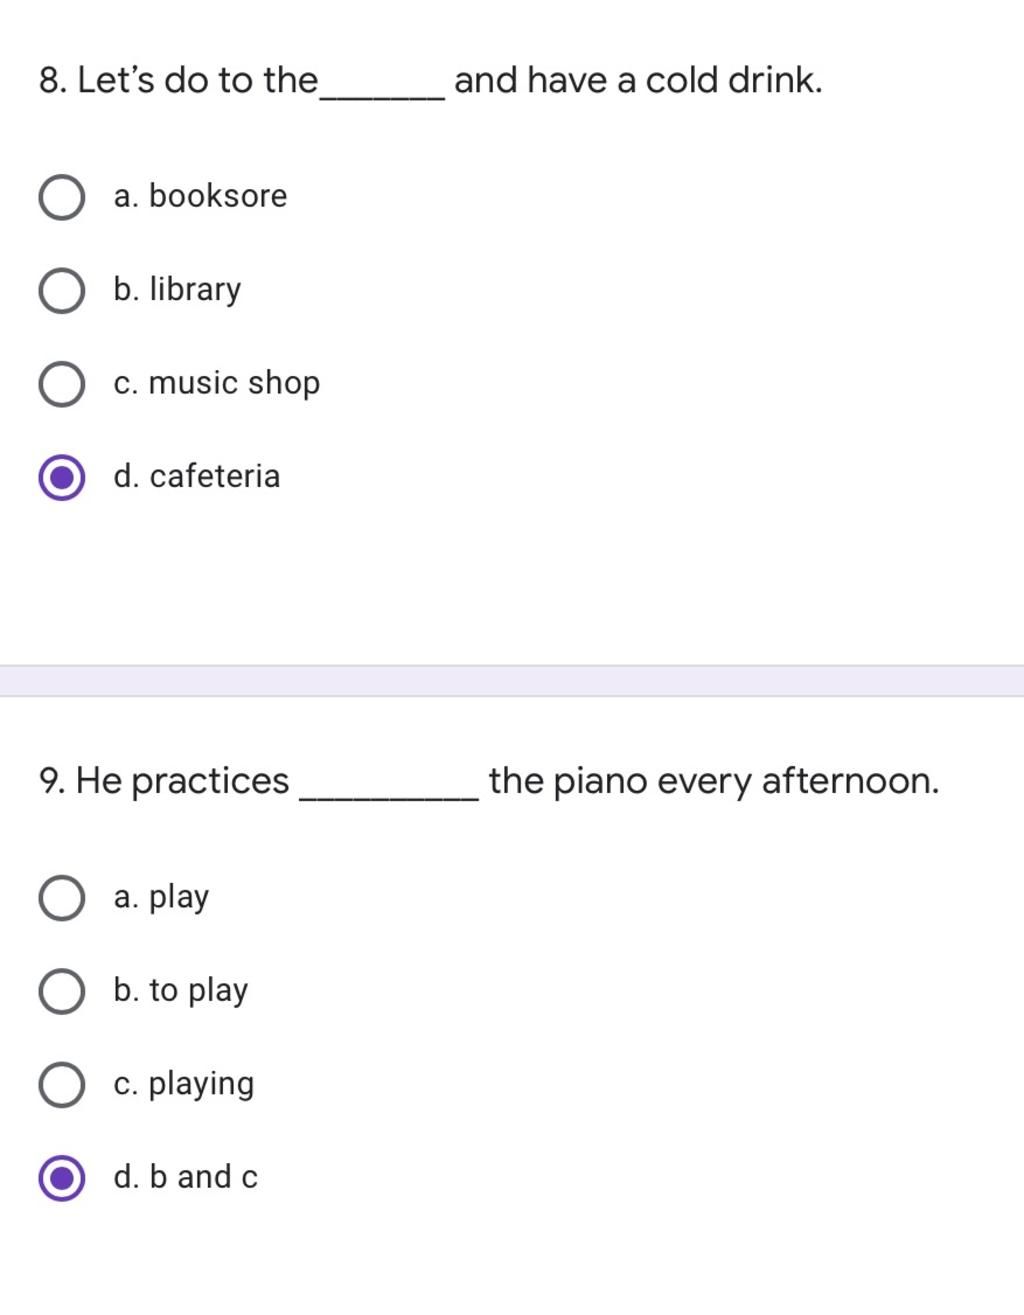1024x1315 pixels.
Task: Pick the radio circle for 'c. playing'
Action: [61, 1085]
